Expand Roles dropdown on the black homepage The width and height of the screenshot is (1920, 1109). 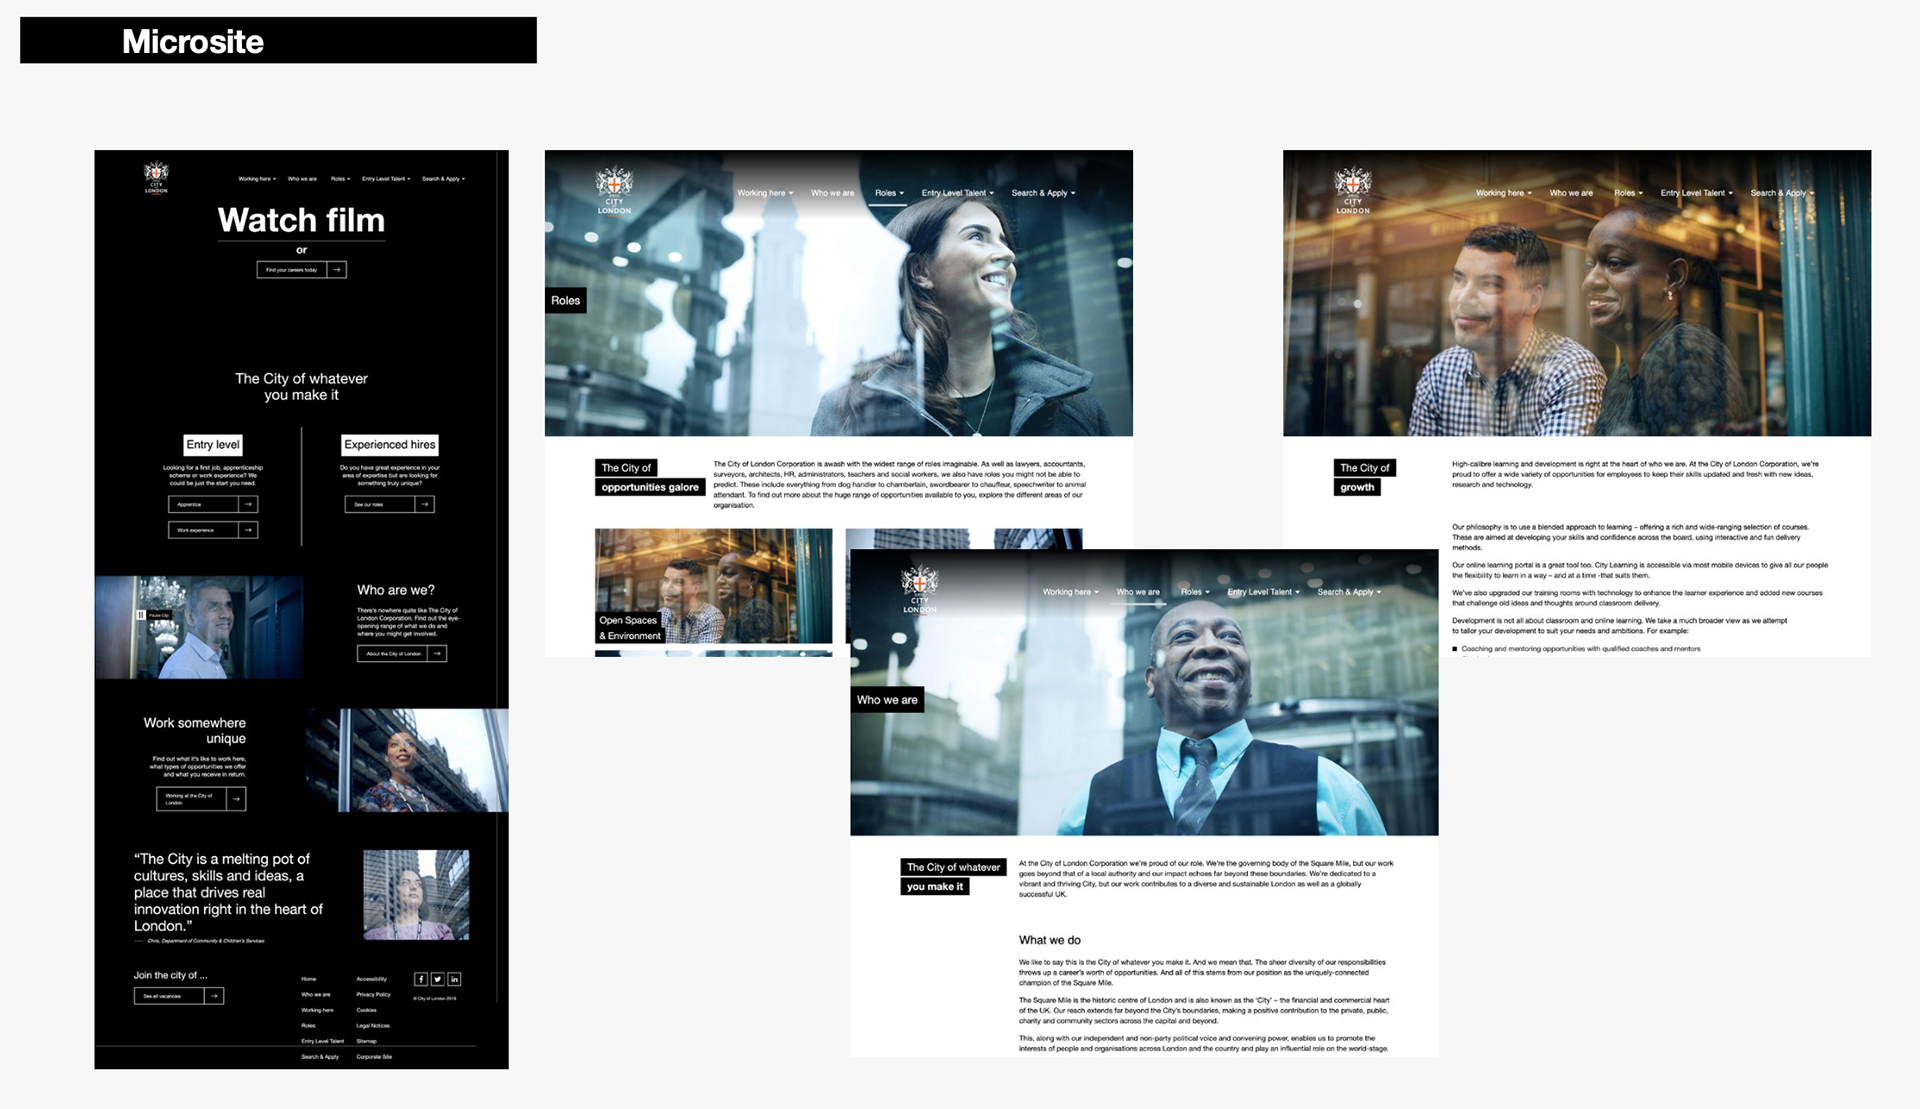[x=340, y=179]
